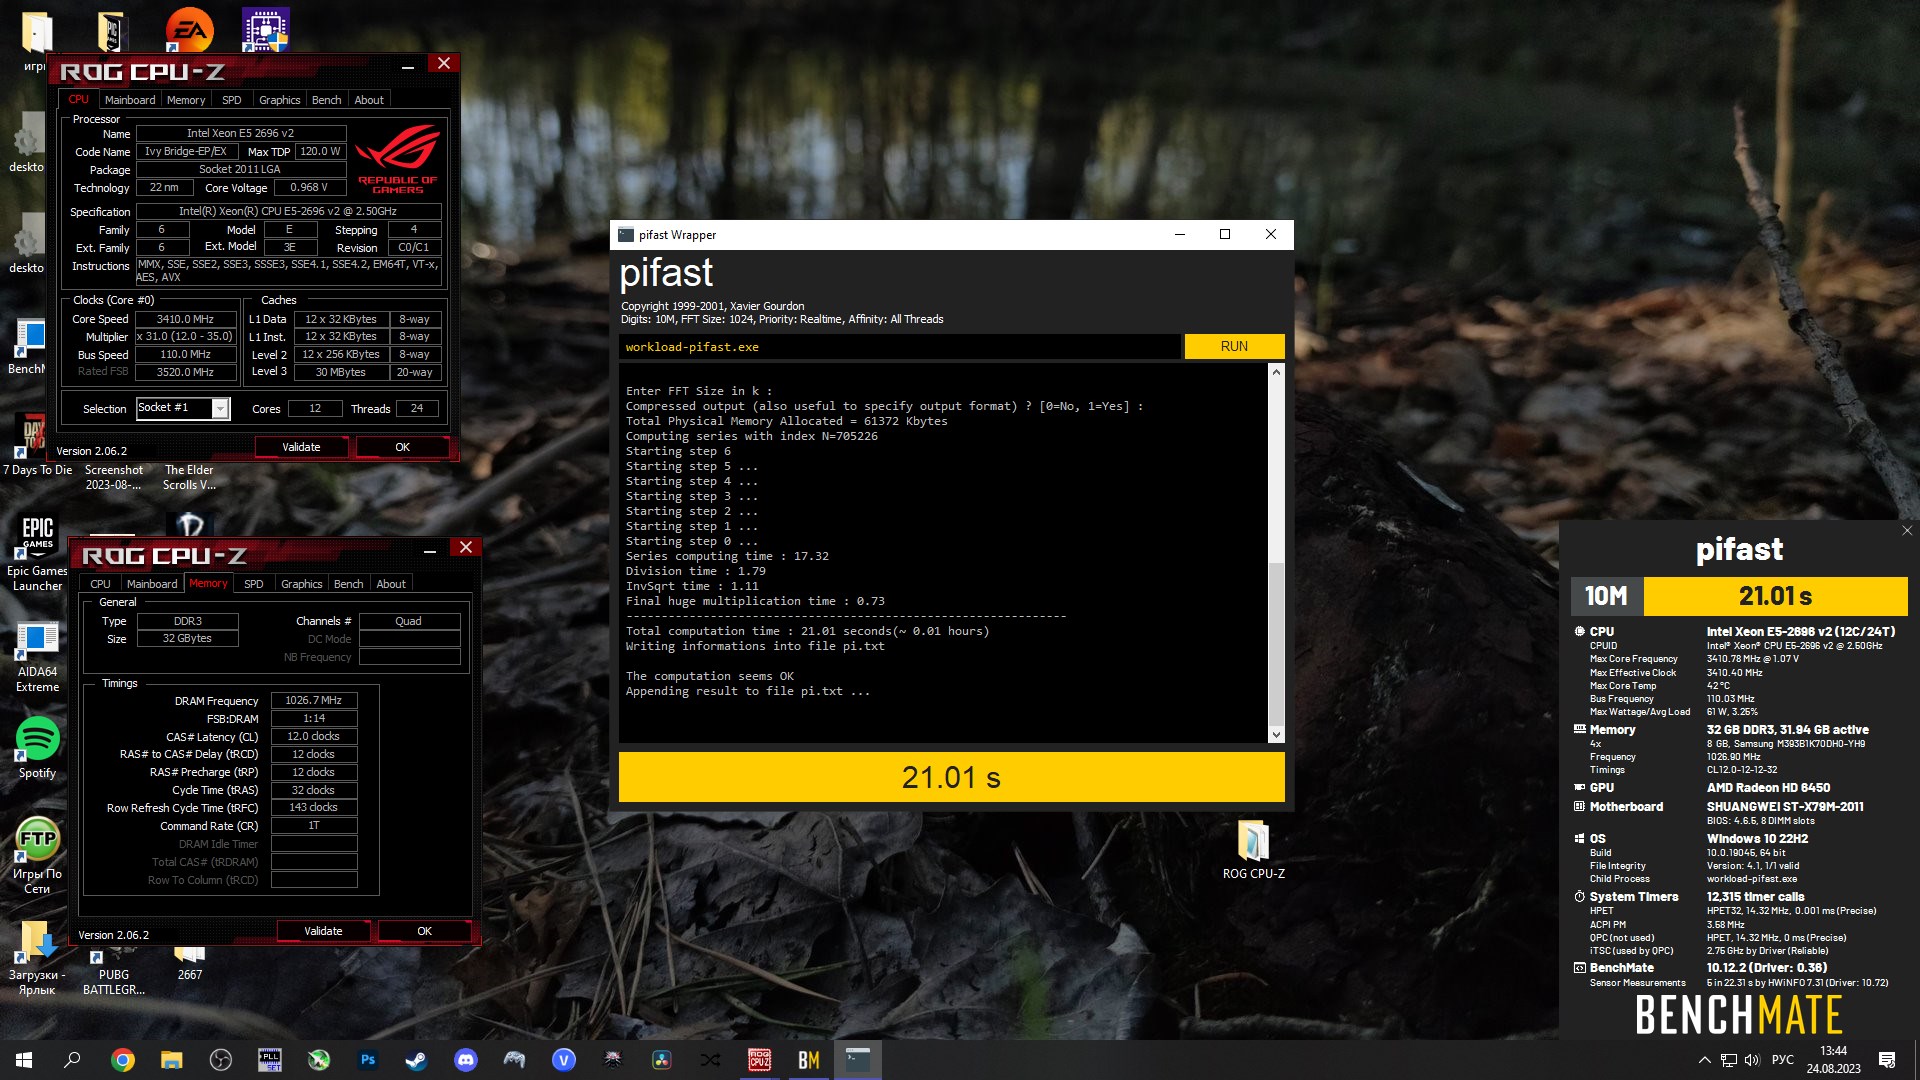Open the FTP Игры По Сети shortcut

[x=37, y=855]
